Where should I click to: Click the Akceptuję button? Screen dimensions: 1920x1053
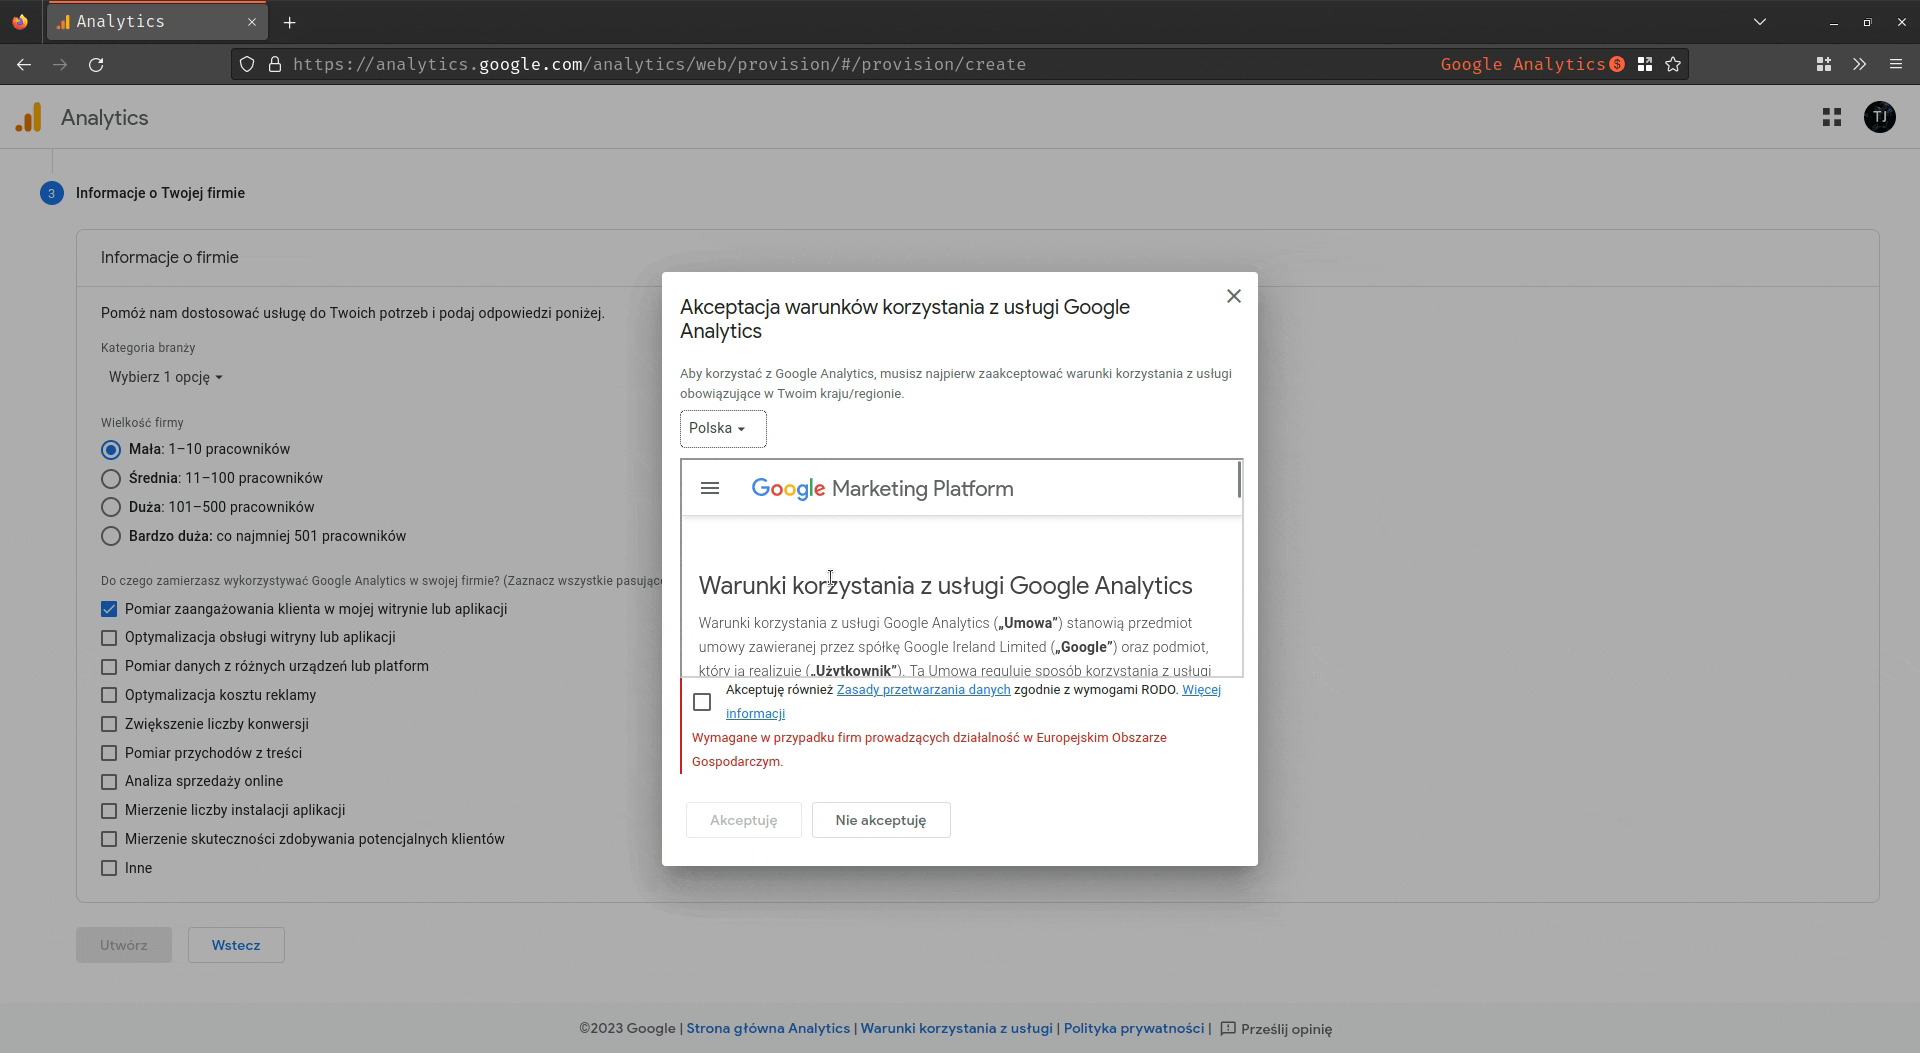pyautogui.click(x=743, y=820)
